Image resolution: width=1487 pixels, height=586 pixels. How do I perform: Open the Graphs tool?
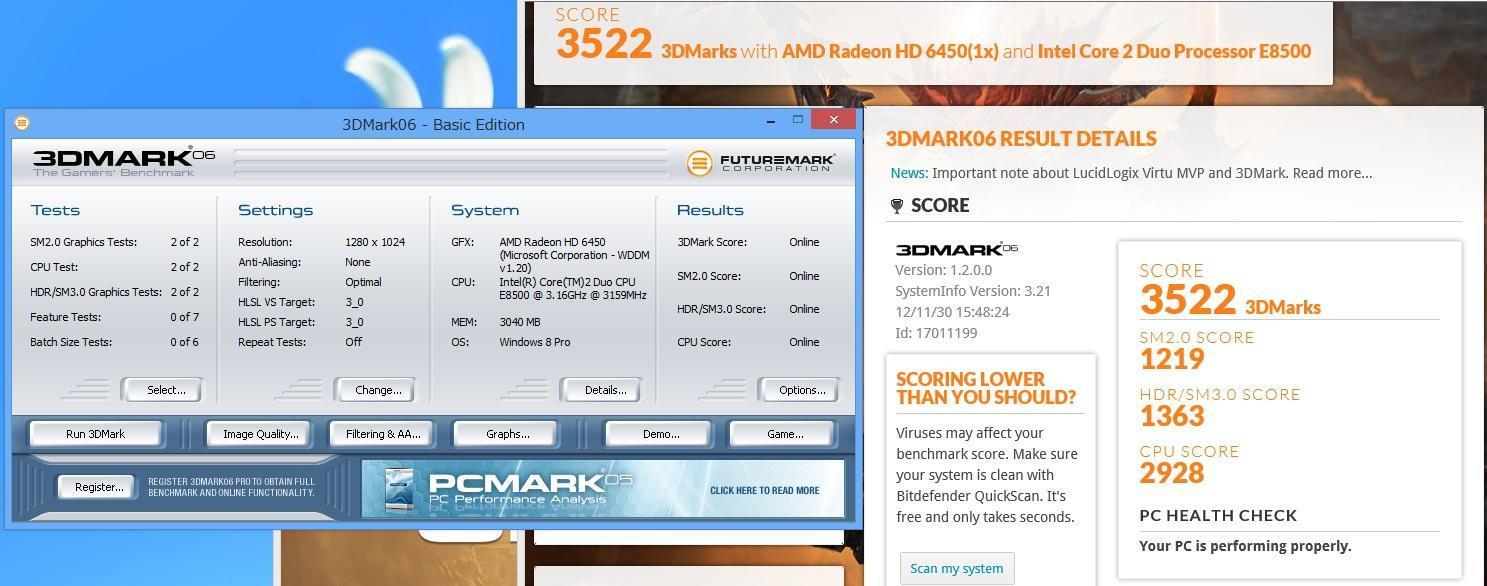(507, 434)
